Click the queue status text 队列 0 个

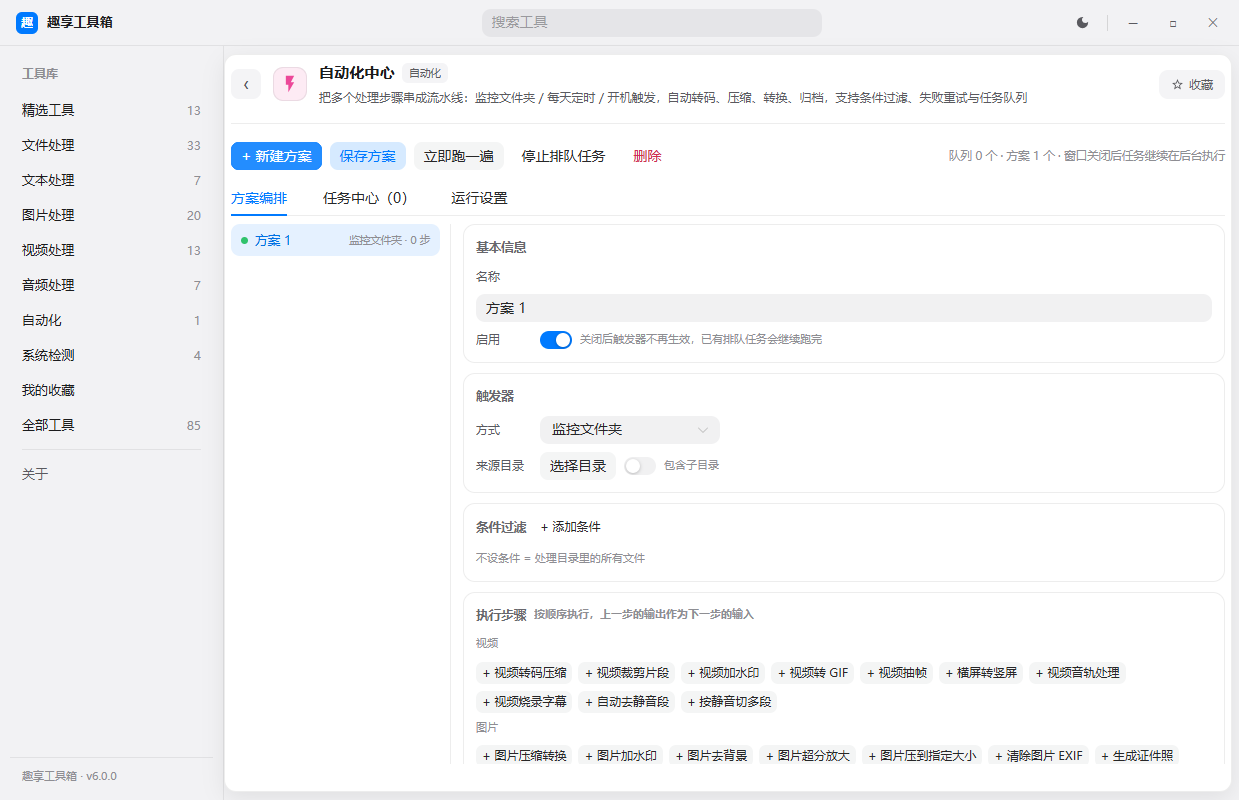point(973,156)
